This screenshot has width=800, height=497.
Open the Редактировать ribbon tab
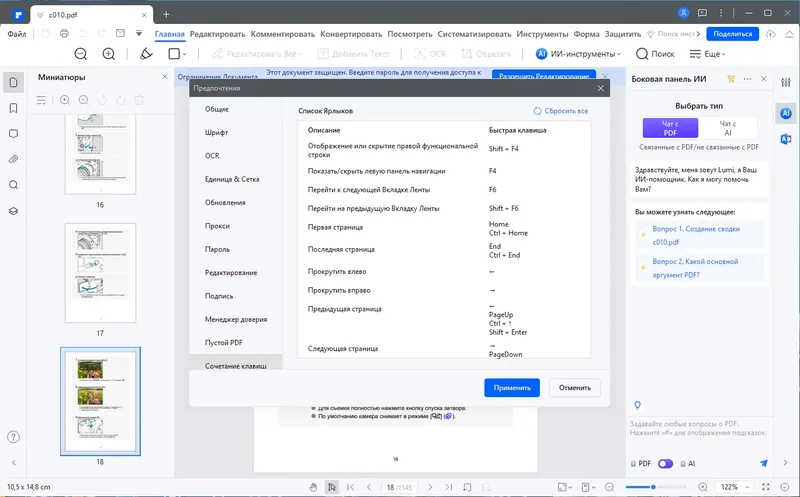217,34
